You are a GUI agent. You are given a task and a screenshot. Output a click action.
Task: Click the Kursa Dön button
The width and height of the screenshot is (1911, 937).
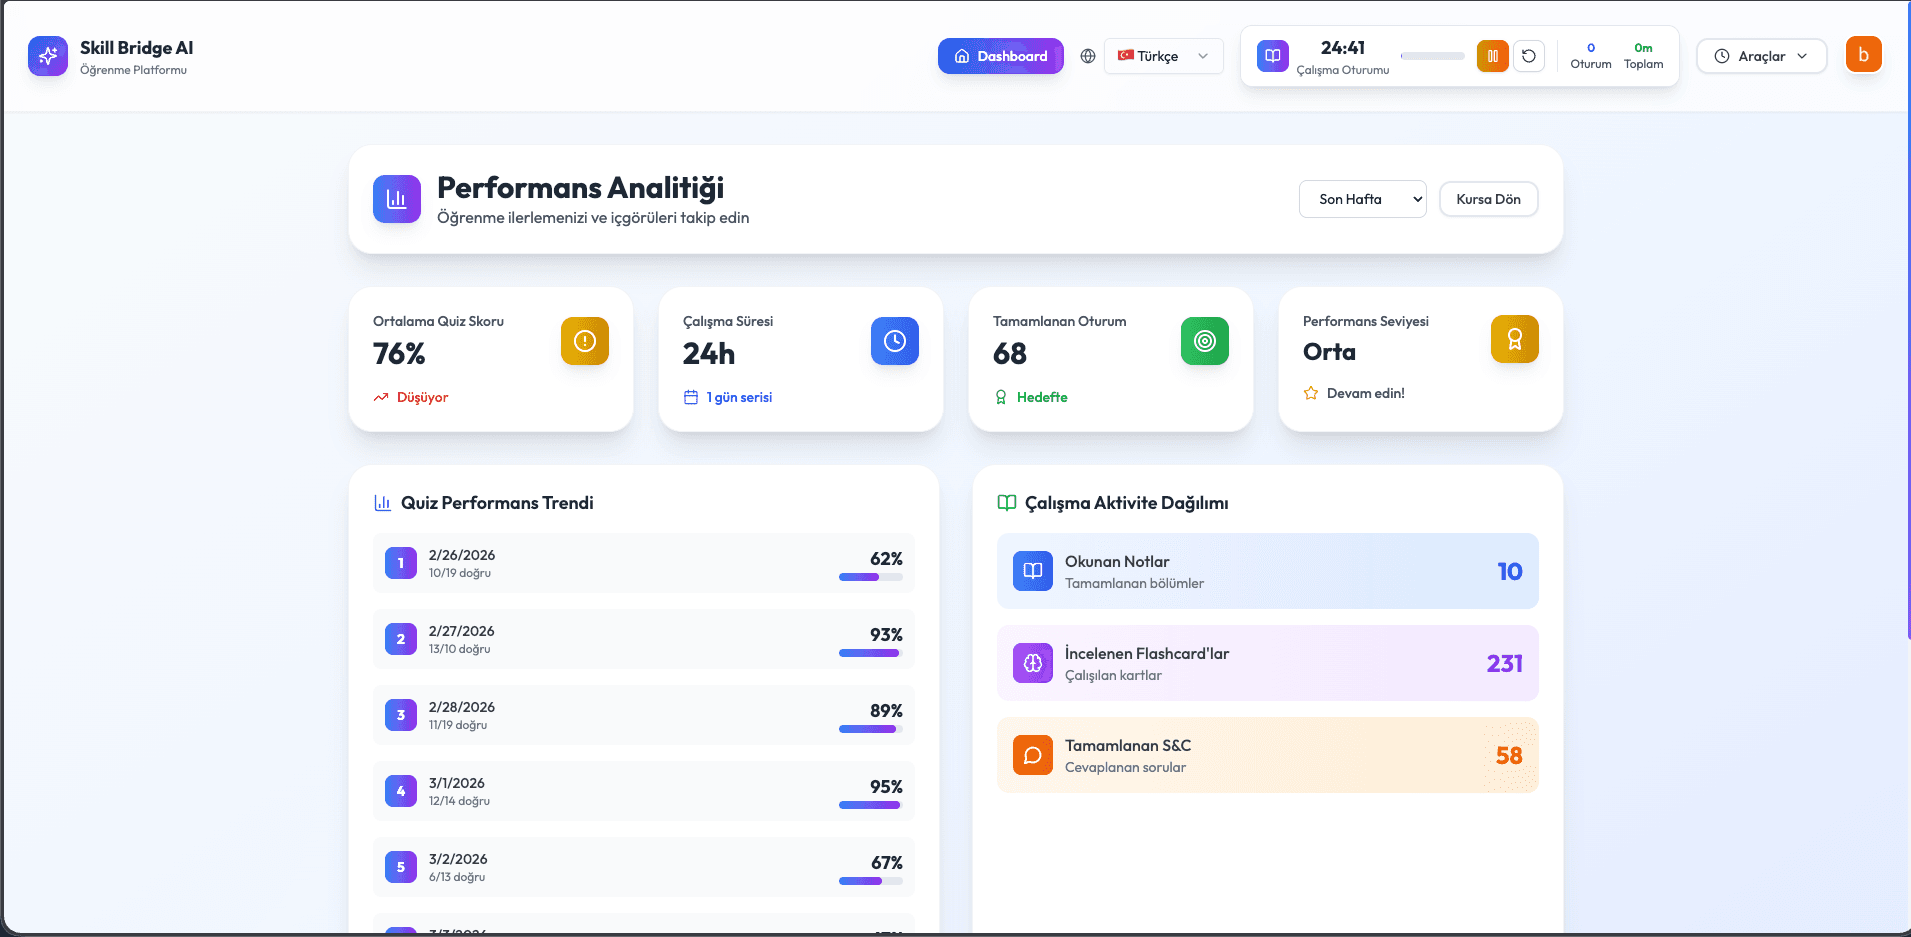[1488, 199]
